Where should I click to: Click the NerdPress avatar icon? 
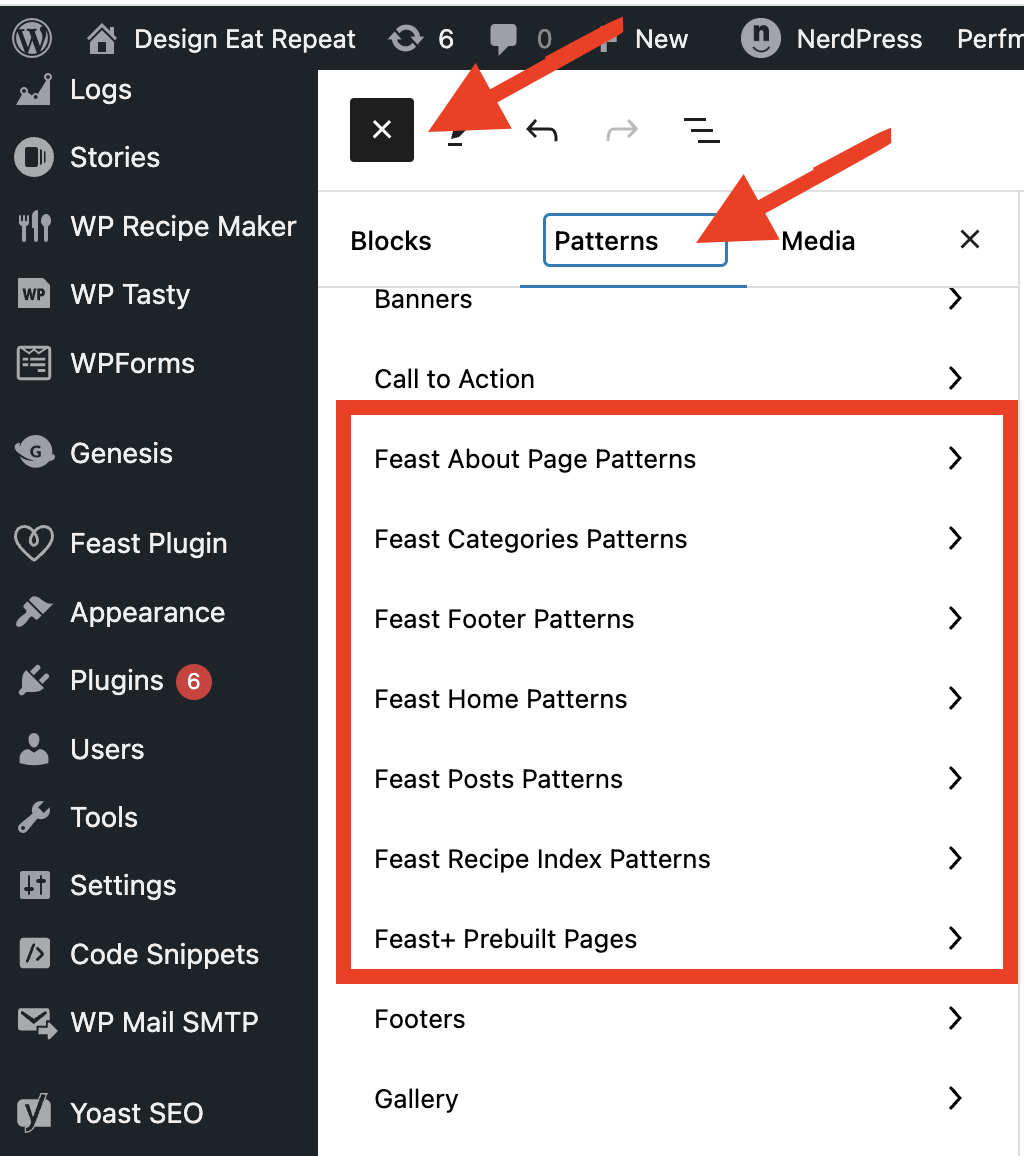pyautogui.click(x=760, y=39)
